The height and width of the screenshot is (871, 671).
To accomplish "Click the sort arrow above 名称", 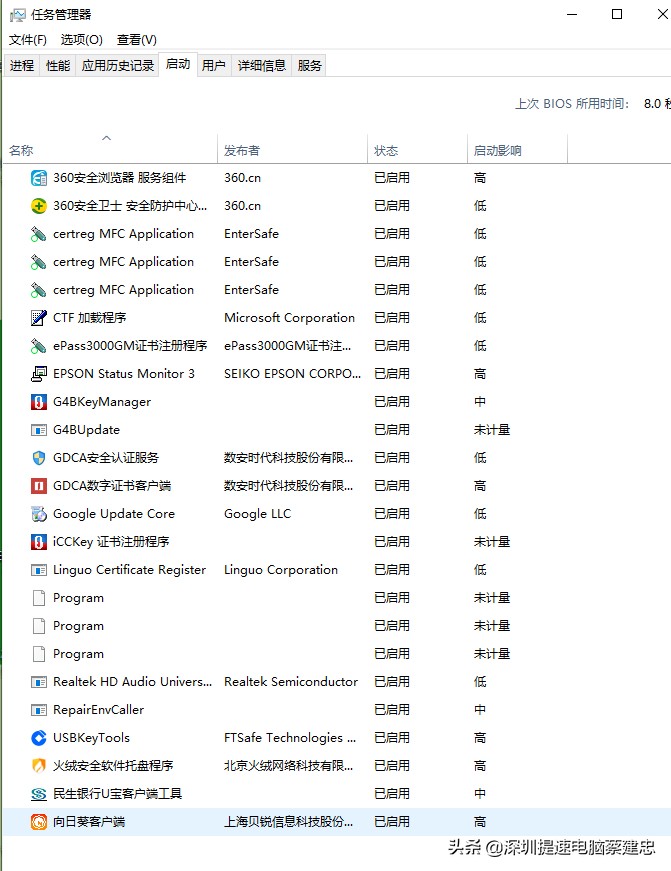I will coord(107,138).
